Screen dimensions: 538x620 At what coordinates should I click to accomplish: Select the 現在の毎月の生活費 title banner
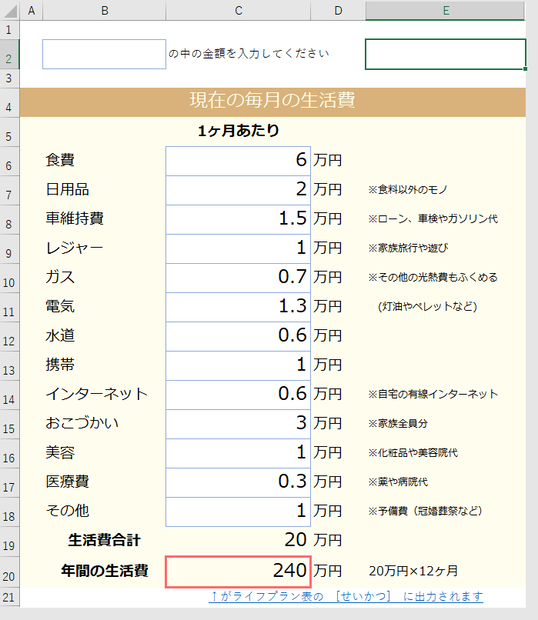point(272,102)
